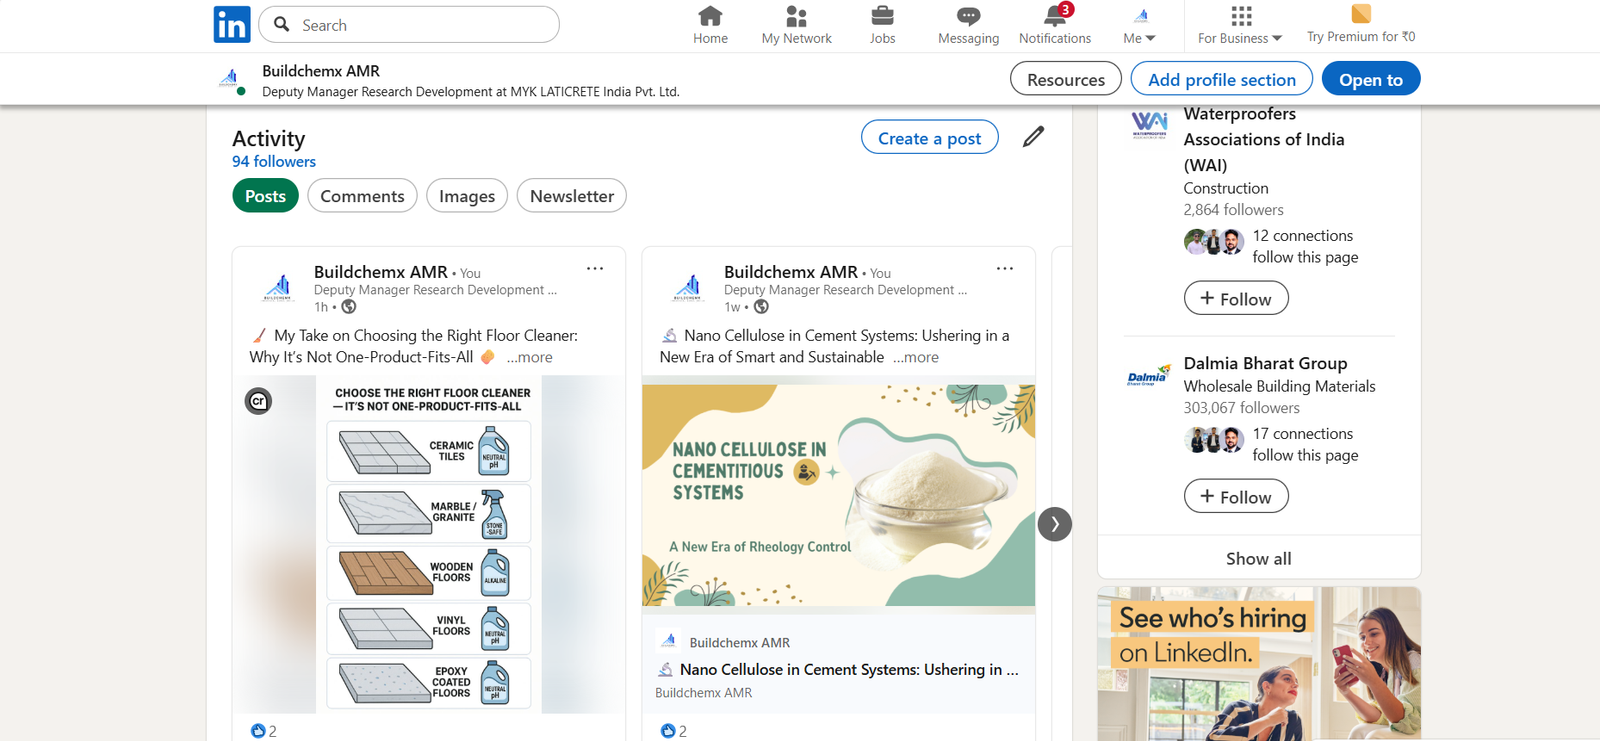Viewport: 1600px width, 741px height.
Task: Click Dalmia Bharat Group page name
Action: coord(1265,363)
